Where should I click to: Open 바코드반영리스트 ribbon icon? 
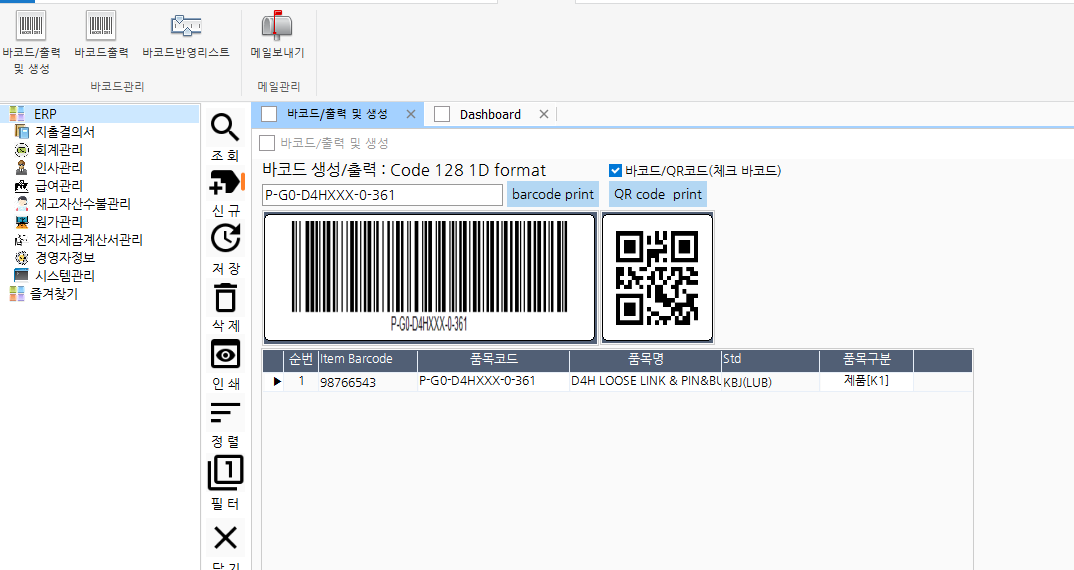(186, 26)
